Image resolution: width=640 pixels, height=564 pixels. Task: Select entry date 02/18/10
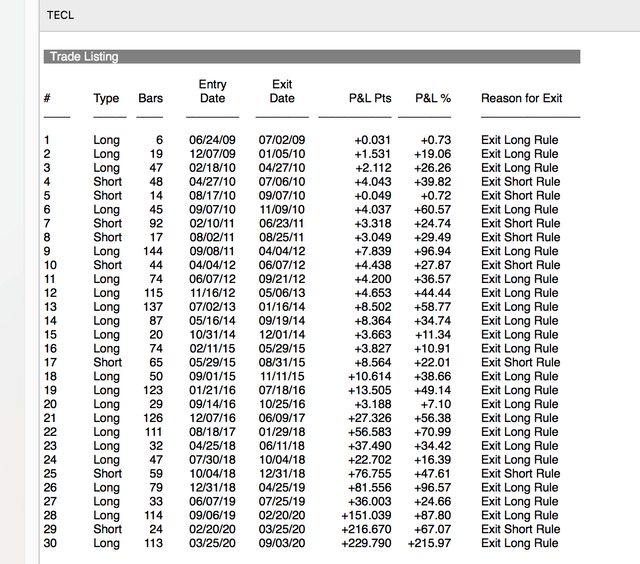pos(212,168)
